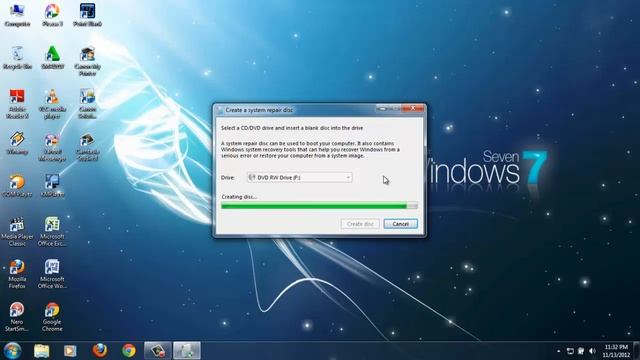Click the "Drive:" label
The width and height of the screenshot is (640, 360).
(228, 178)
